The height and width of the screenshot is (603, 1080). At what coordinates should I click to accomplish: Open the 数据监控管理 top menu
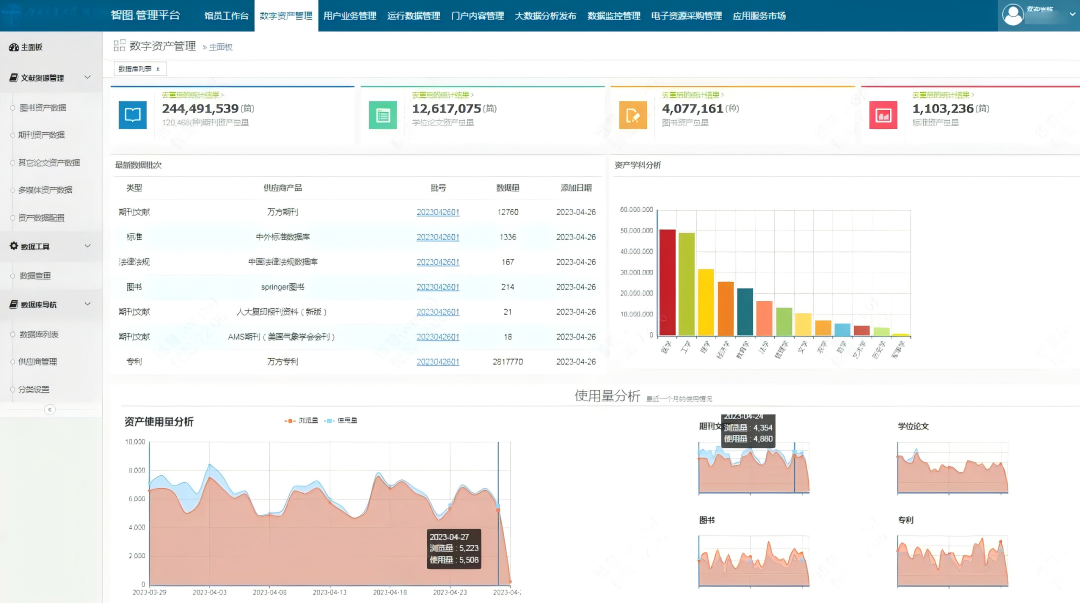tap(614, 16)
